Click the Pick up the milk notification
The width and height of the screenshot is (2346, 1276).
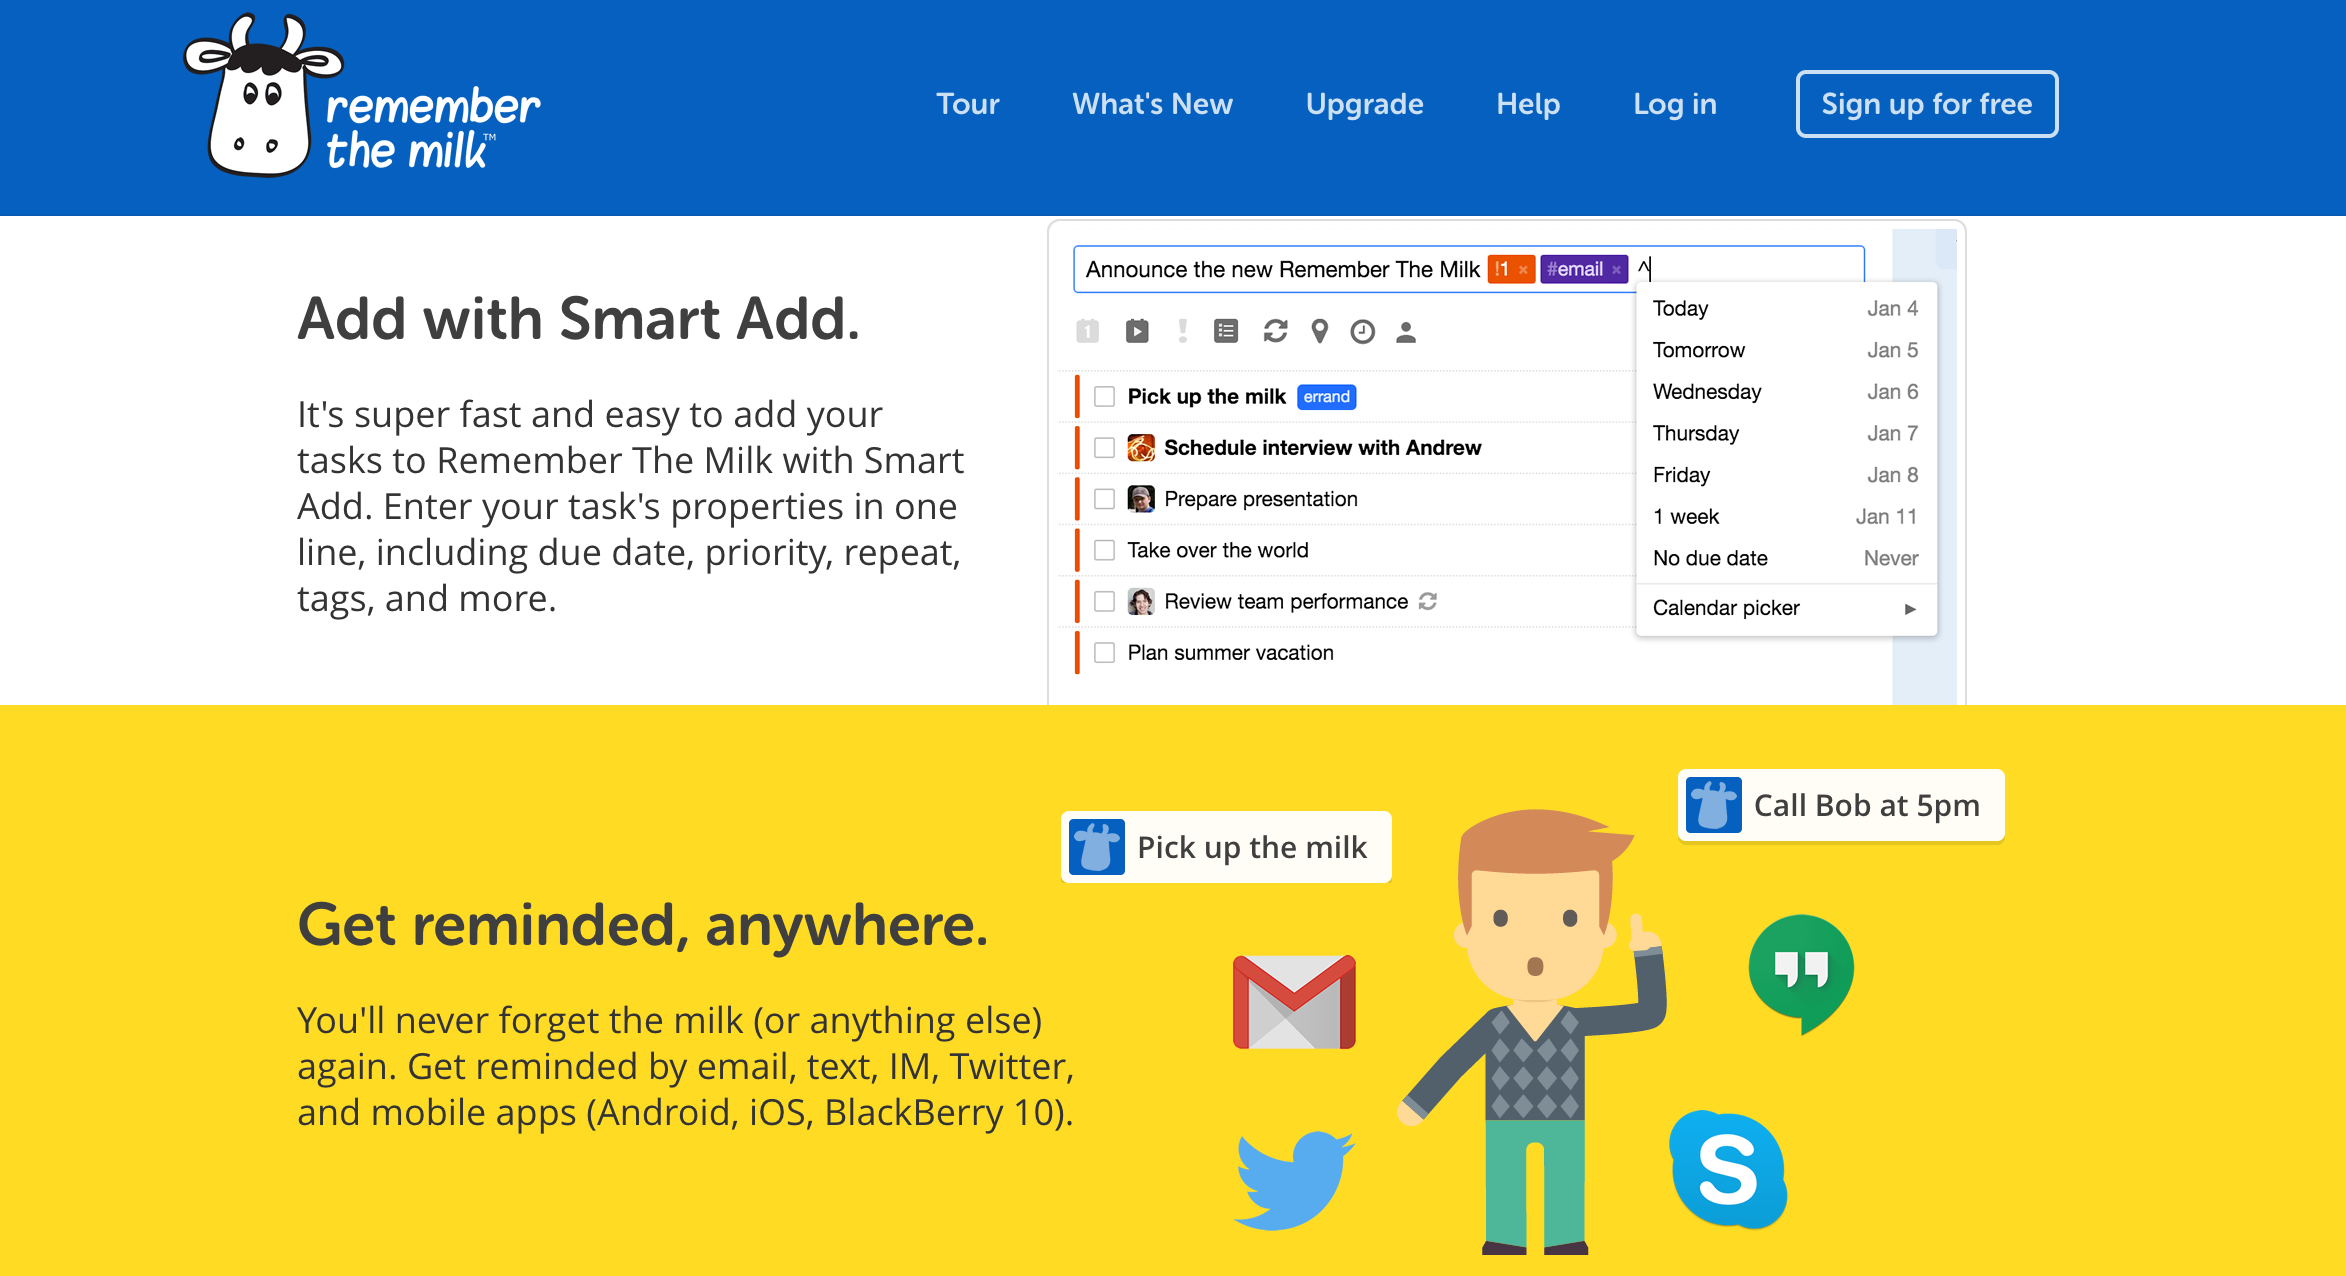point(1226,847)
